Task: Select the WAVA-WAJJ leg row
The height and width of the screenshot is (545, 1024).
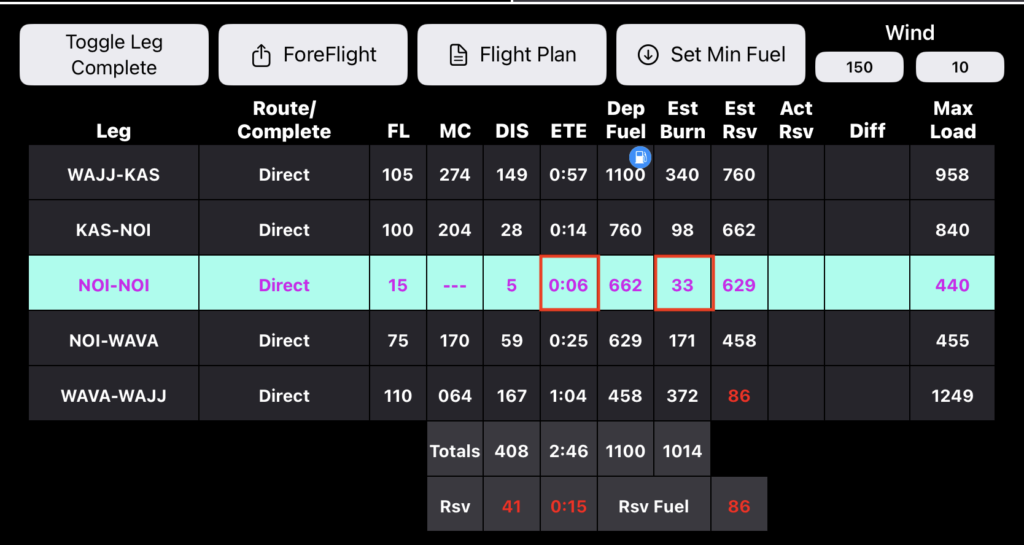Action: click(x=113, y=396)
